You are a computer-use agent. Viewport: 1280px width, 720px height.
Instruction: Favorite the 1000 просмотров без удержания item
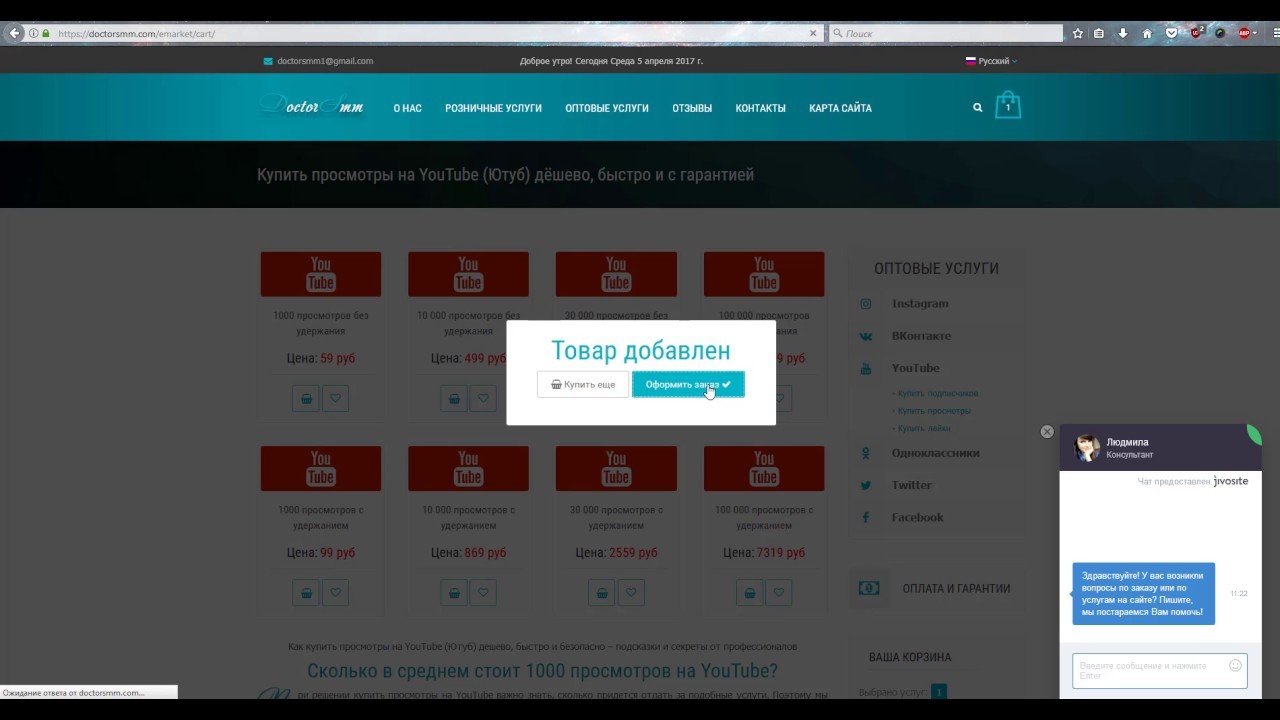pyautogui.click(x=335, y=398)
